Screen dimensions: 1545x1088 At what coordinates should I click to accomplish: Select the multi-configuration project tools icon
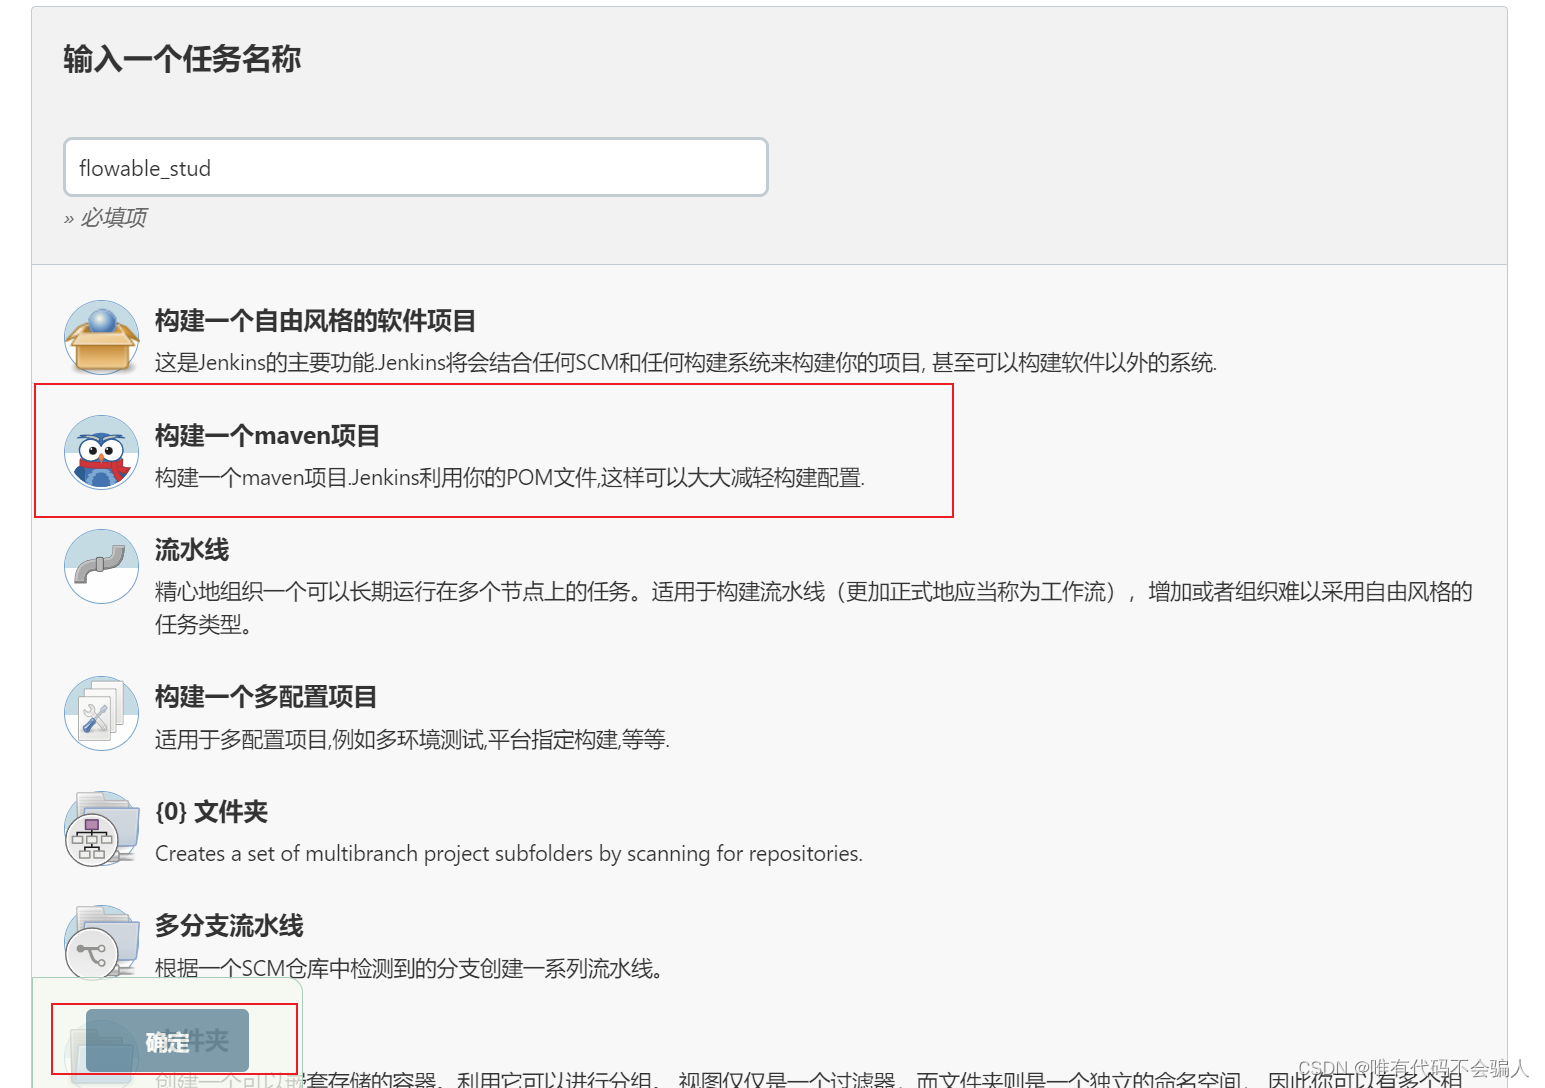pos(101,713)
